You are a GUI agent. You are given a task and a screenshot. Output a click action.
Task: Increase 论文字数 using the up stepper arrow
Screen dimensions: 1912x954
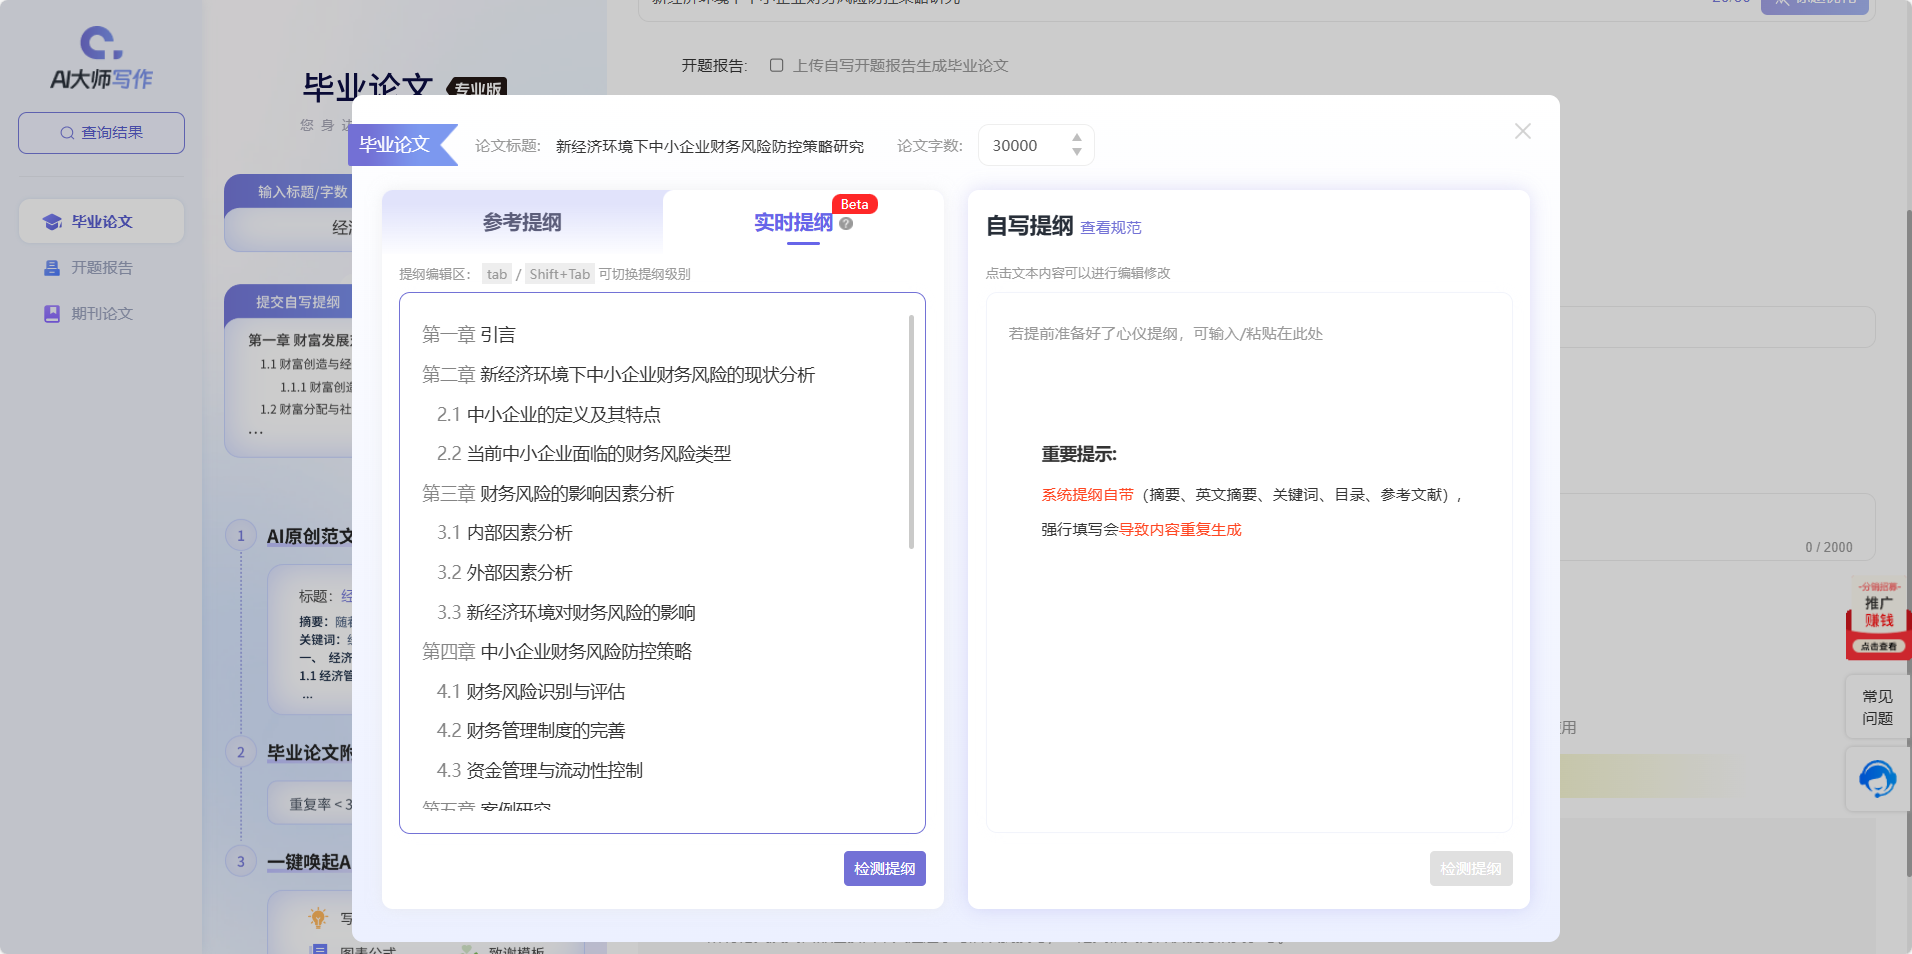coord(1077,138)
